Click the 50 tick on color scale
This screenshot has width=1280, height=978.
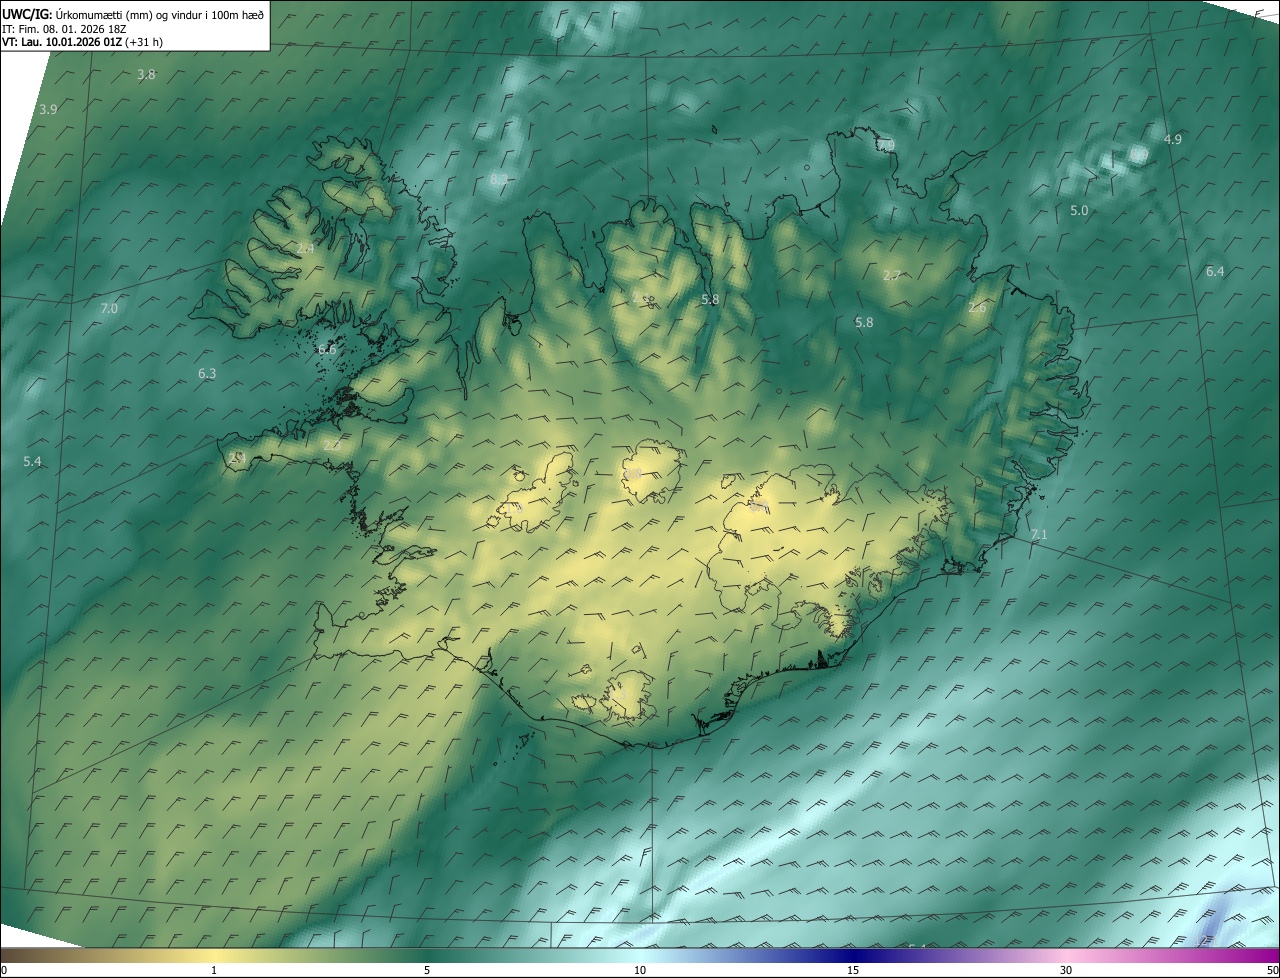[x=1272, y=970]
